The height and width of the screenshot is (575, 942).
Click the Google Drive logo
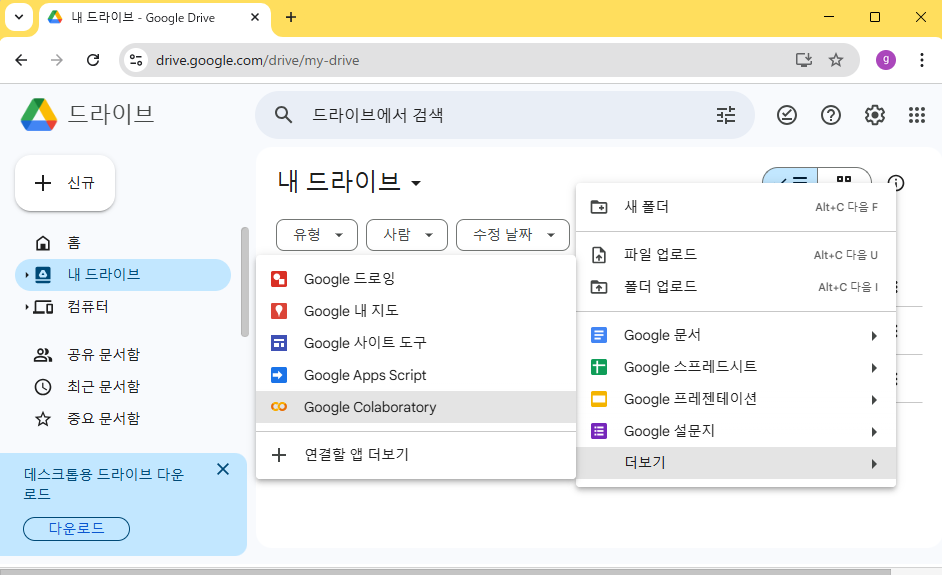click(x=39, y=115)
